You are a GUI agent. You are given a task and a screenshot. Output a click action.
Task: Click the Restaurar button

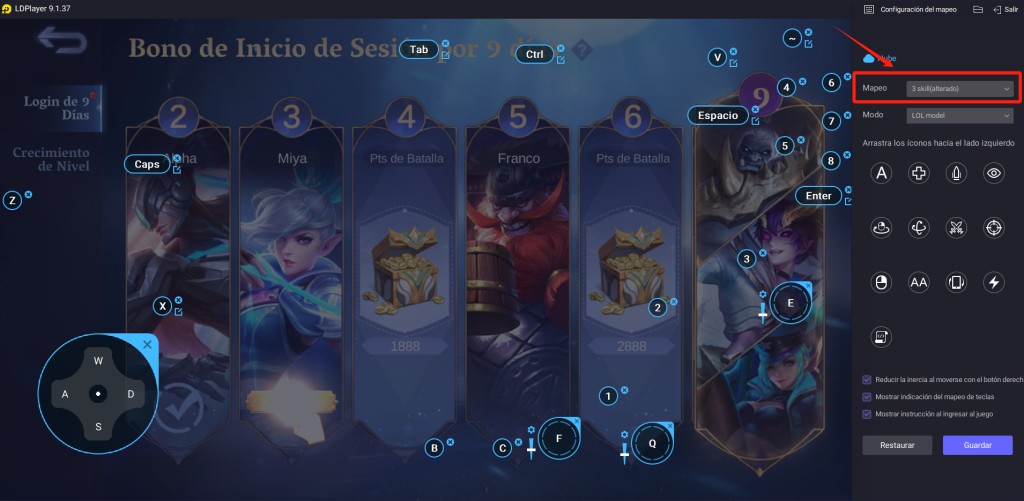897,445
